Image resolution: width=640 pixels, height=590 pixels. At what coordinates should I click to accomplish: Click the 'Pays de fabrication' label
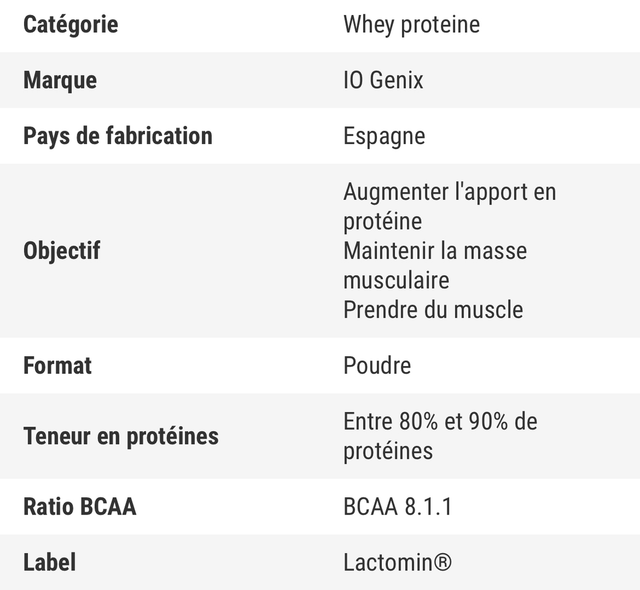point(117,136)
